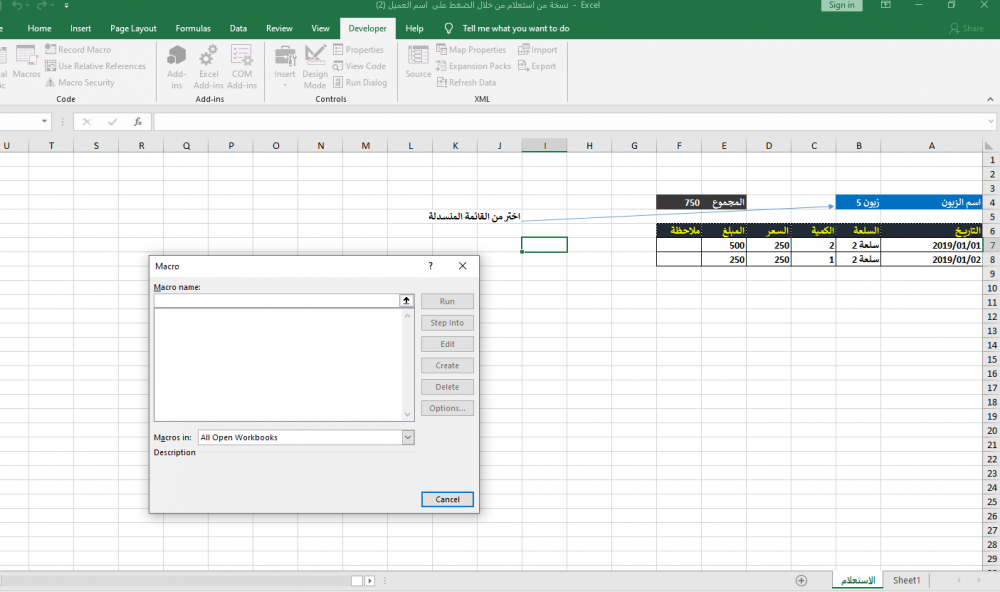The image size is (1000, 592).
Task: Click Run Dialog
Action: click(360, 82)
